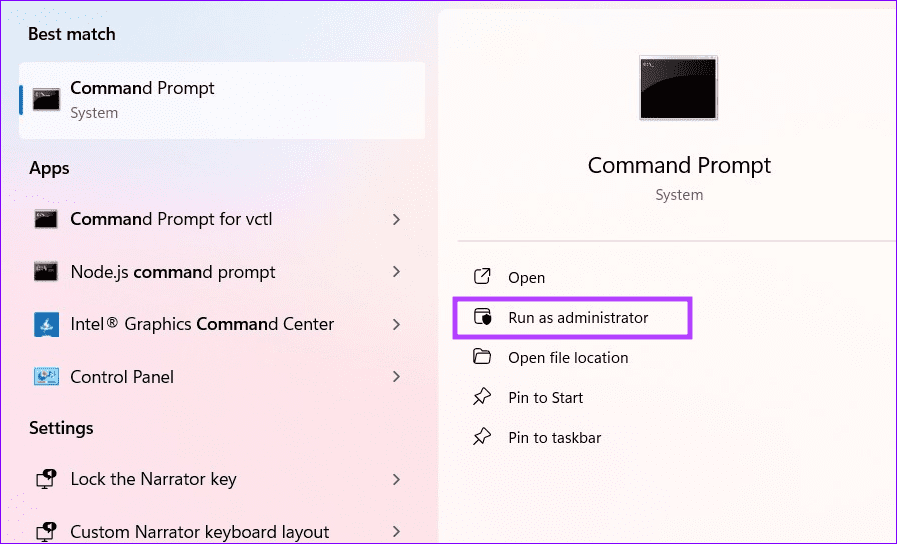Expand Intel Graphics Command Center chevron
897x544 pixels.
(397, 324)
